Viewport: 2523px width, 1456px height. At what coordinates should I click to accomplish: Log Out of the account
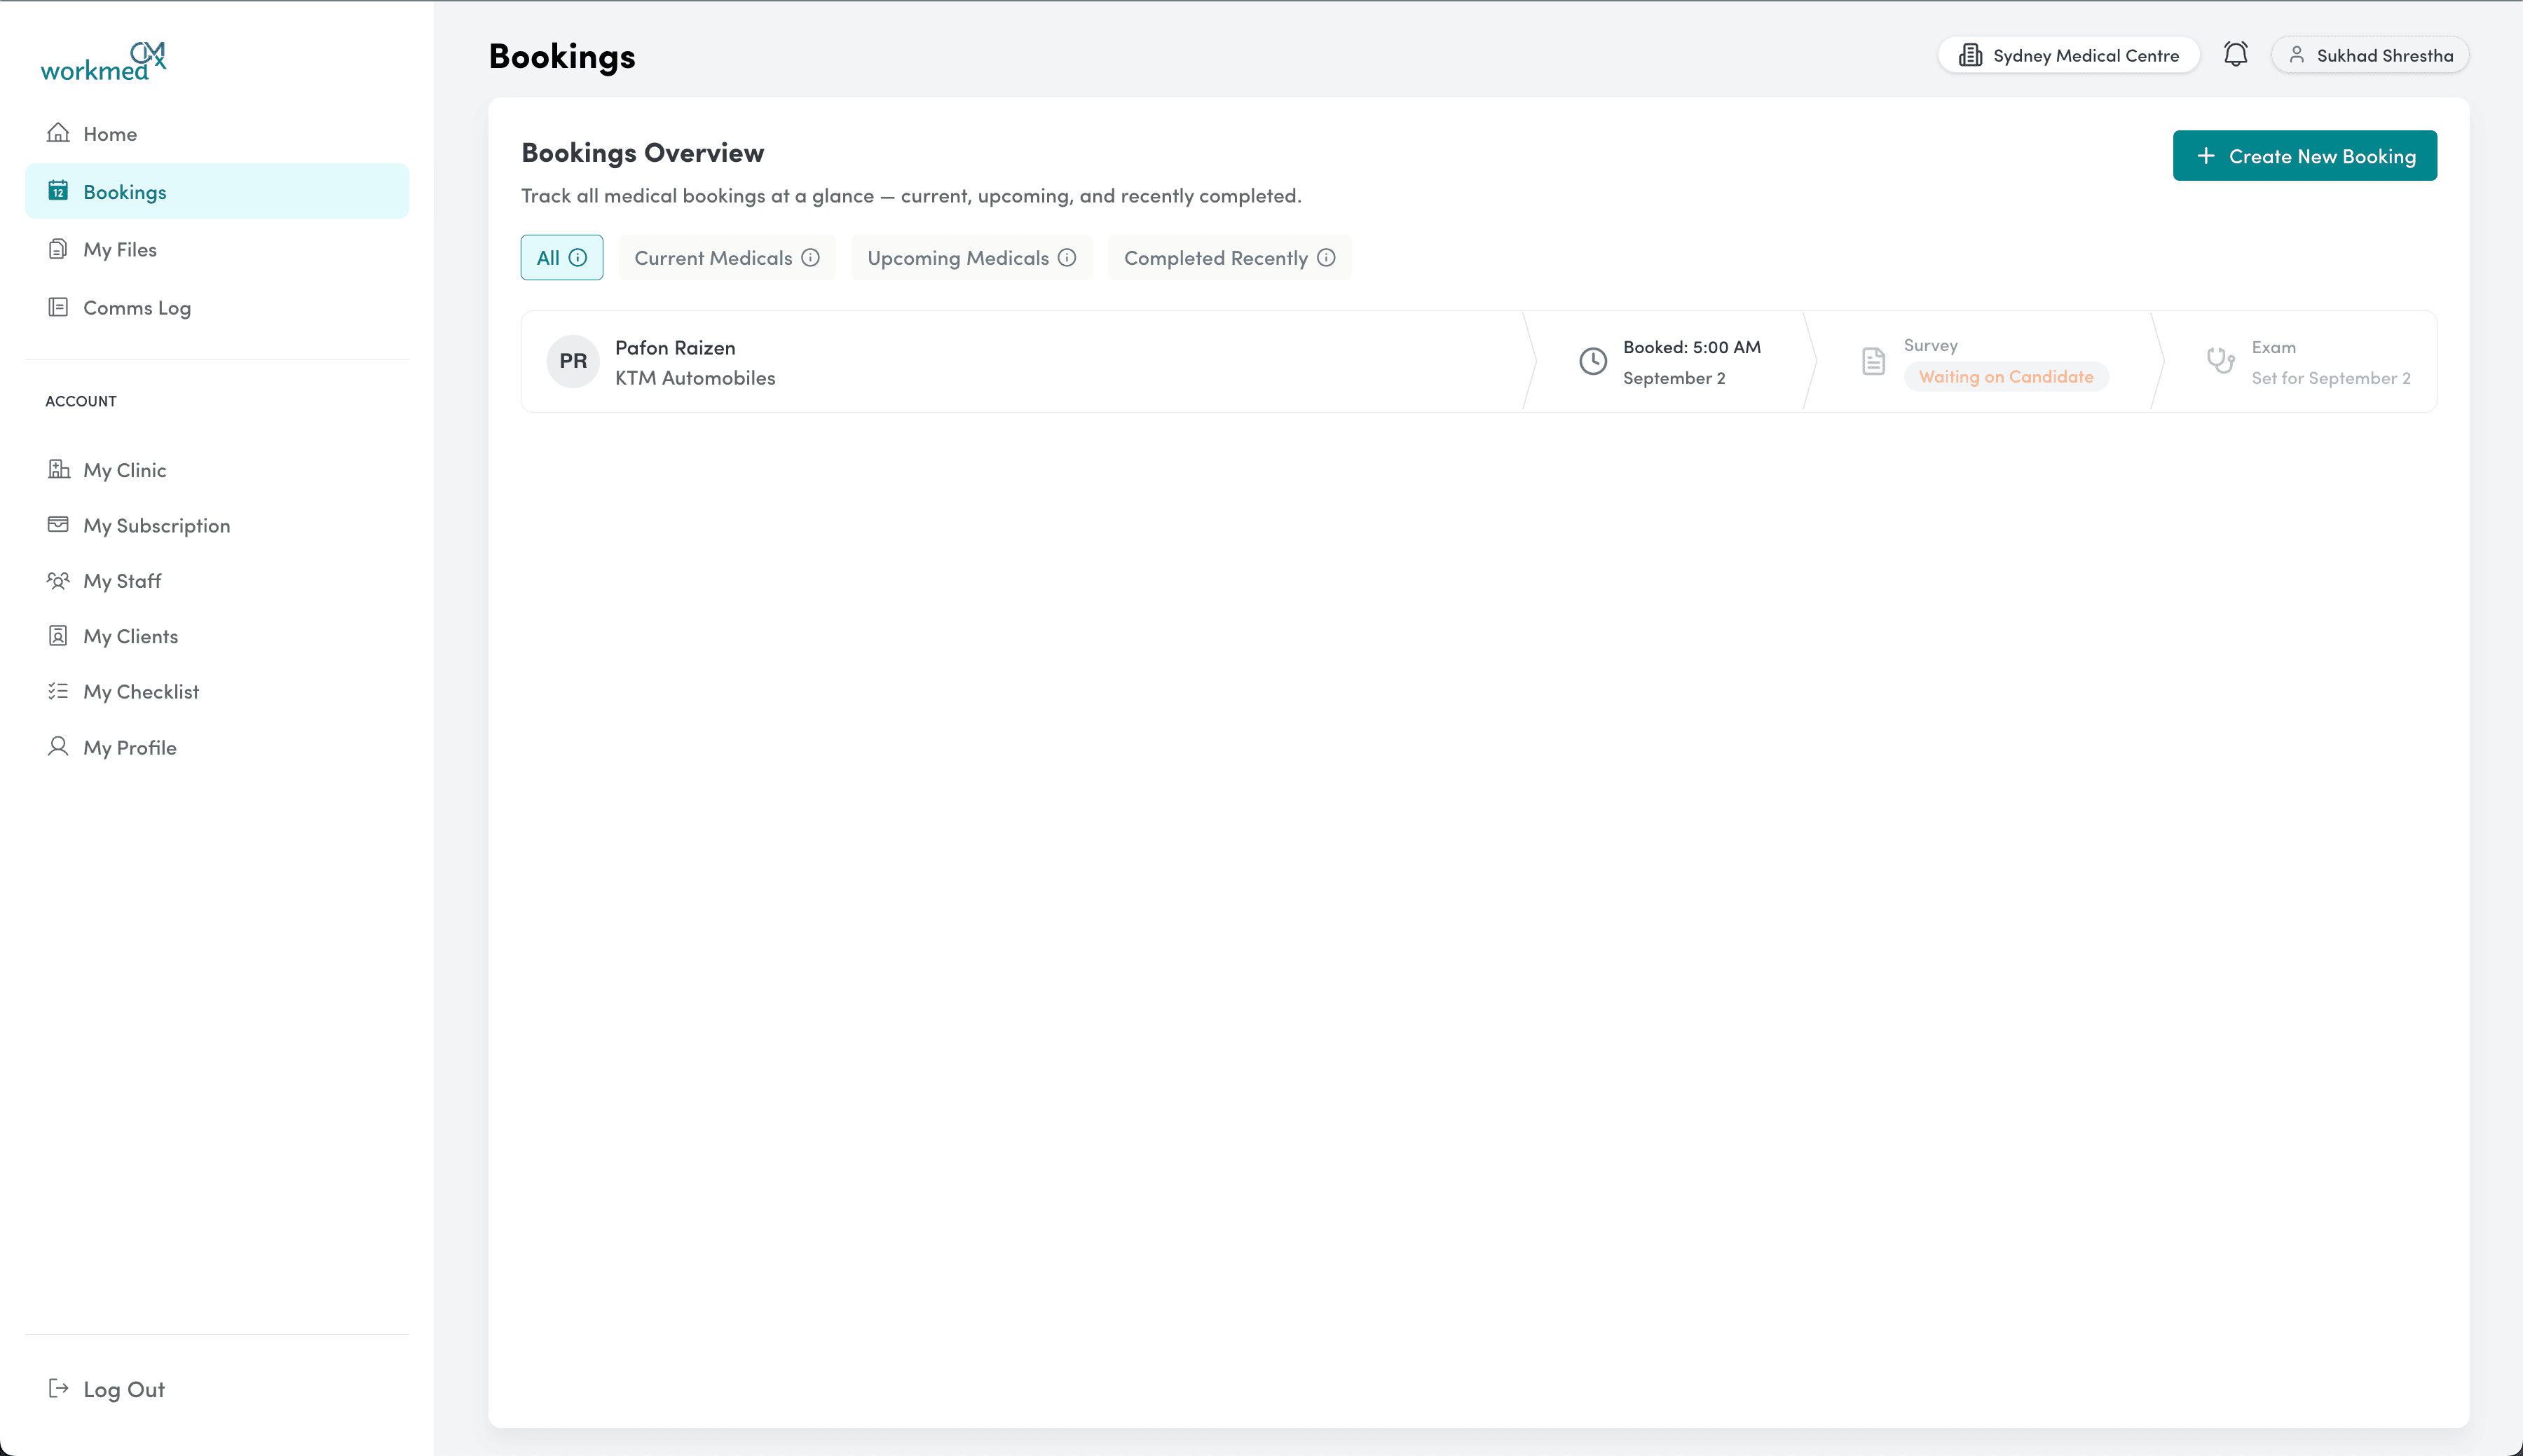(x=123, y=1389)
